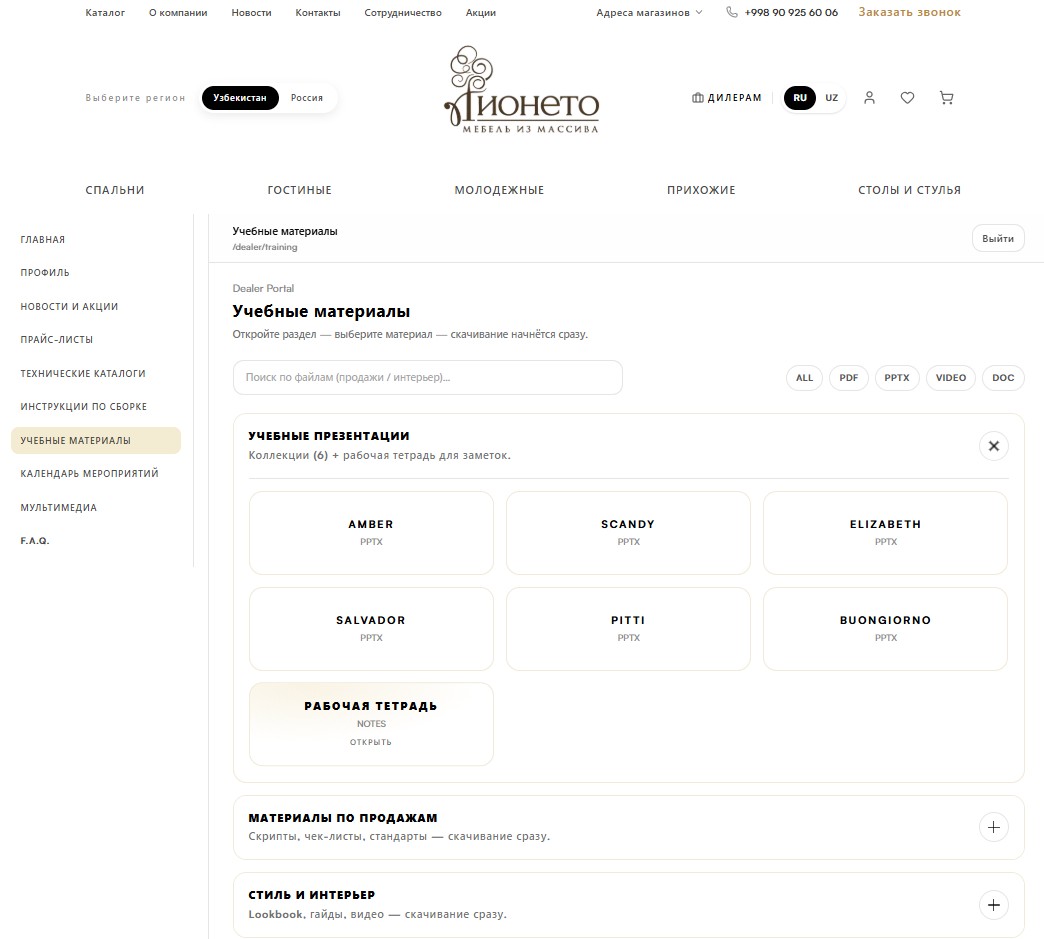1044x939 pixels.
Task: Open the shopping cart icon
Action: pos(946,98)
